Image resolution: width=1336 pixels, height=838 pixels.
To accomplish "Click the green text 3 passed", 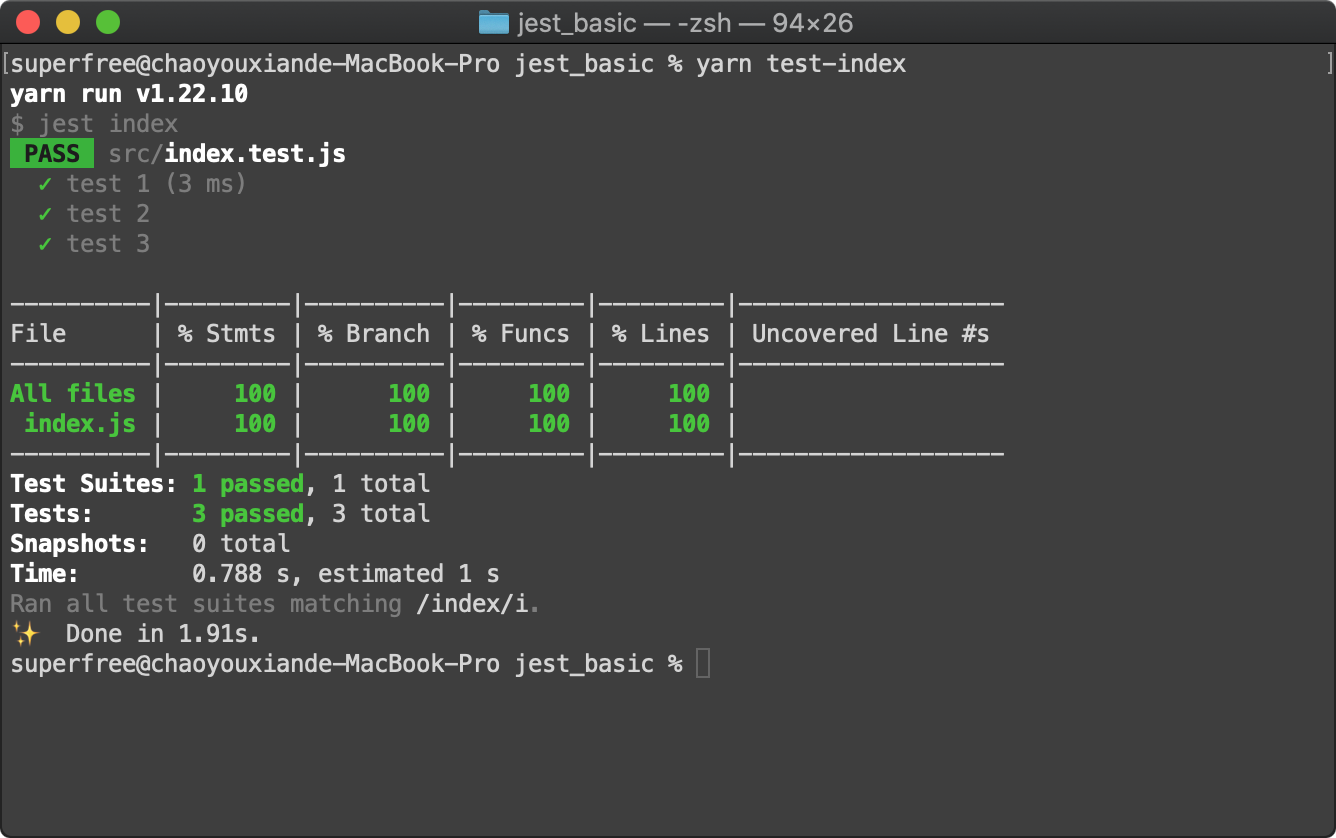I will (x=248, y=514).
